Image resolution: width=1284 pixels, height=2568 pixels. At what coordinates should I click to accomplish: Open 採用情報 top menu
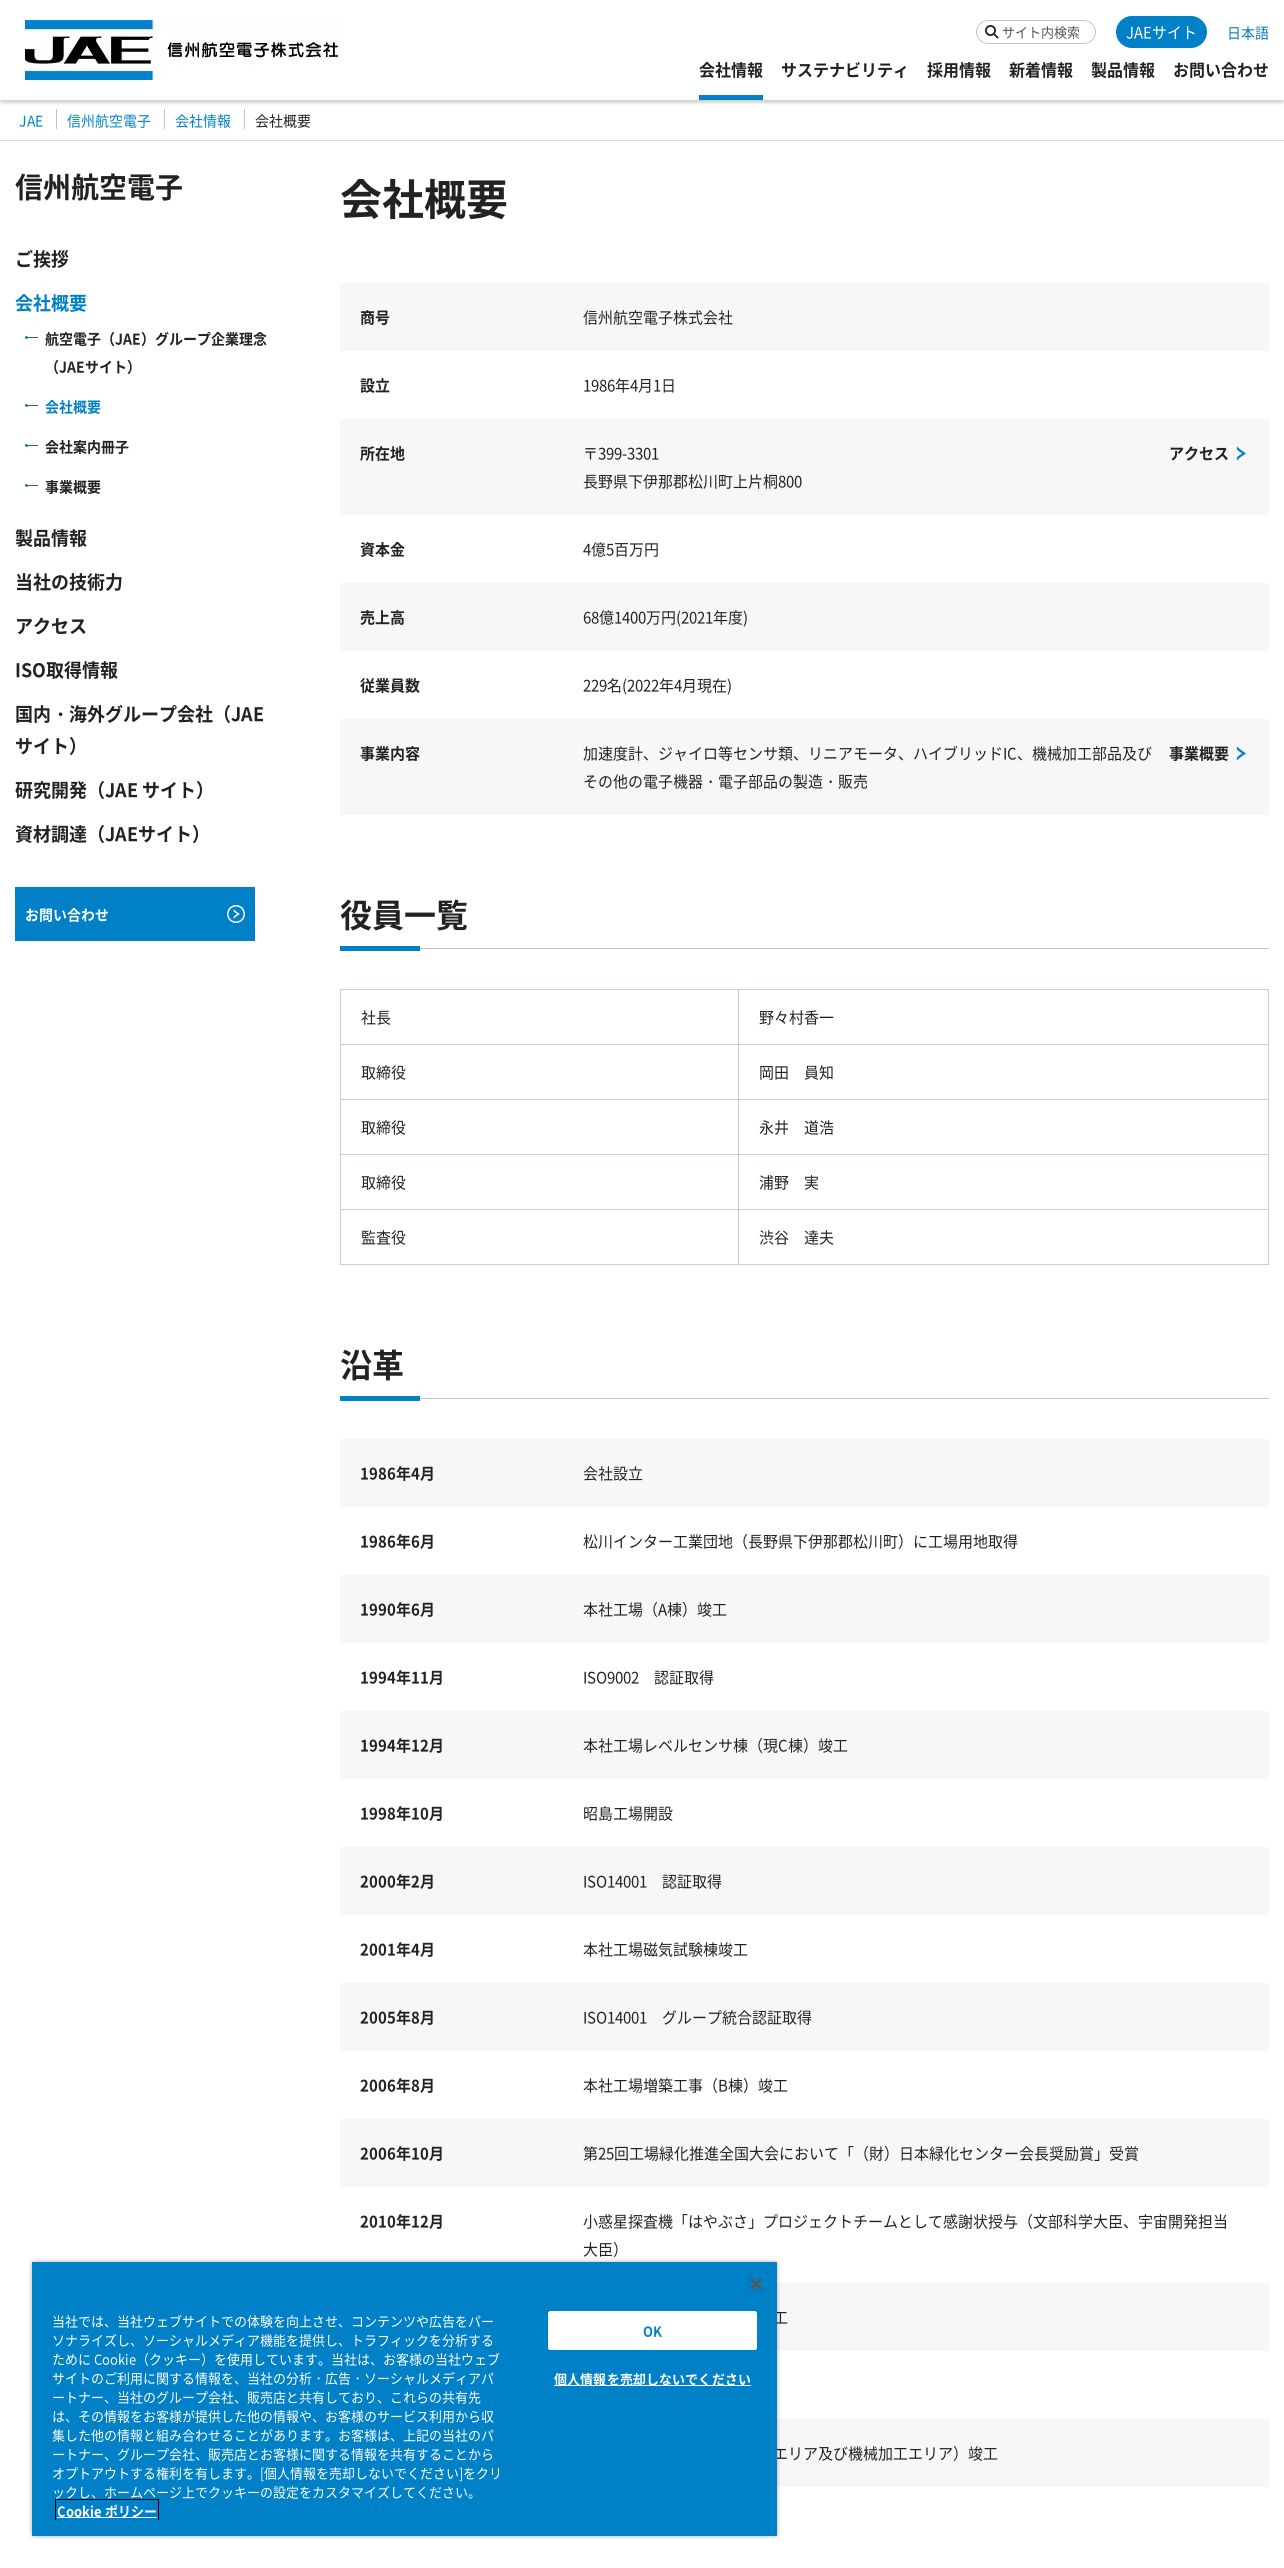[x=959, y=70]
